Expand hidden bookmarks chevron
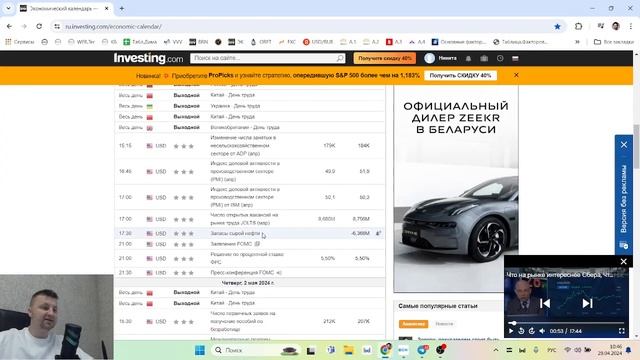This screenshot has height=360, width=640. pos(577,42)
